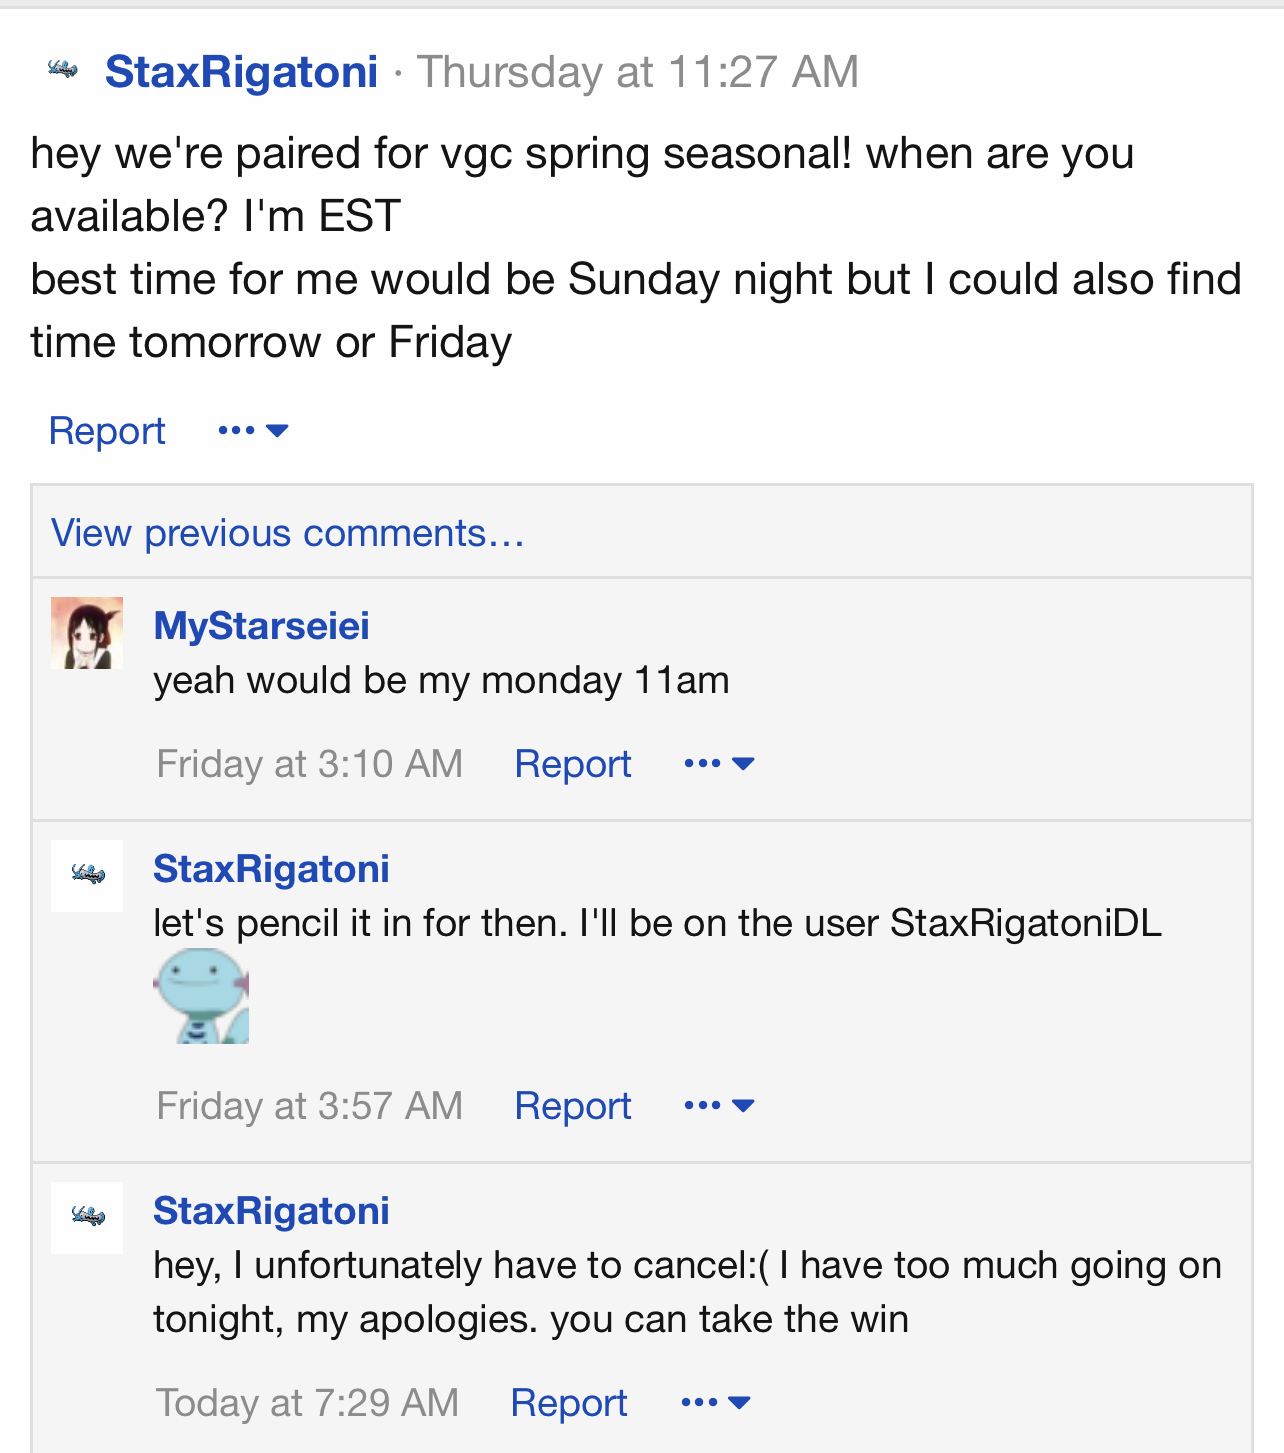Image resolution: width=1284 pixels, height=1453 pixels.
Task: View previous comments on this post
Action: tap(288, 533)
